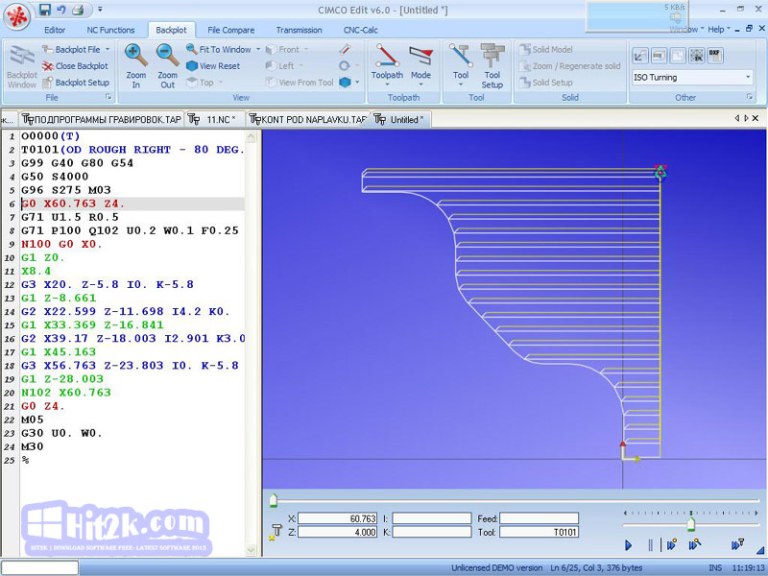
Task: Click the rotate view icon in View group
Action: click(344, 66)
